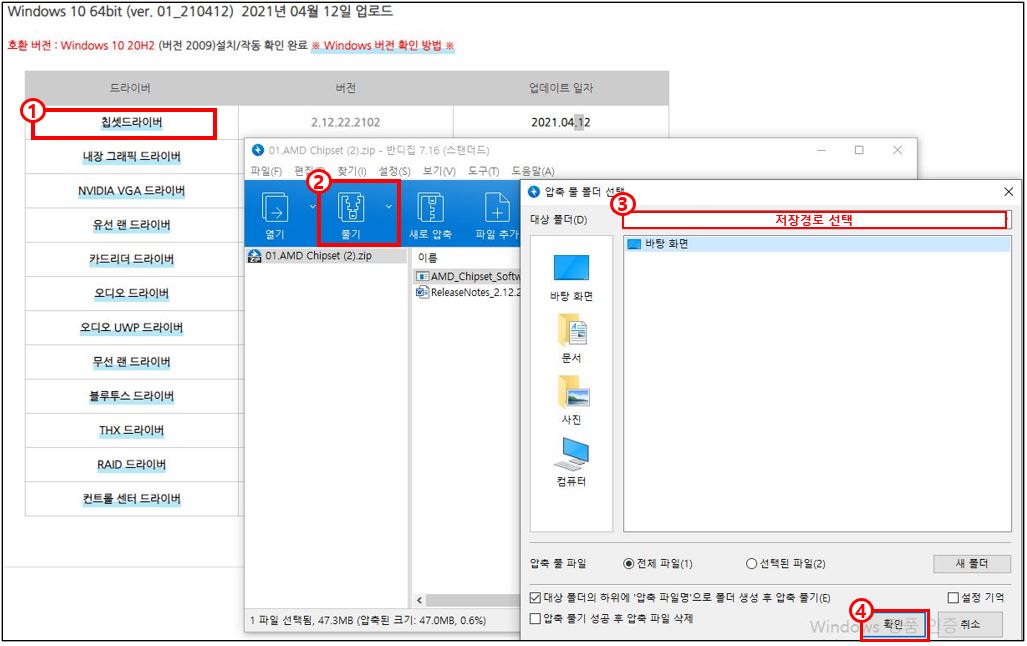Open the 보기(V) menu

coord(439,171)
